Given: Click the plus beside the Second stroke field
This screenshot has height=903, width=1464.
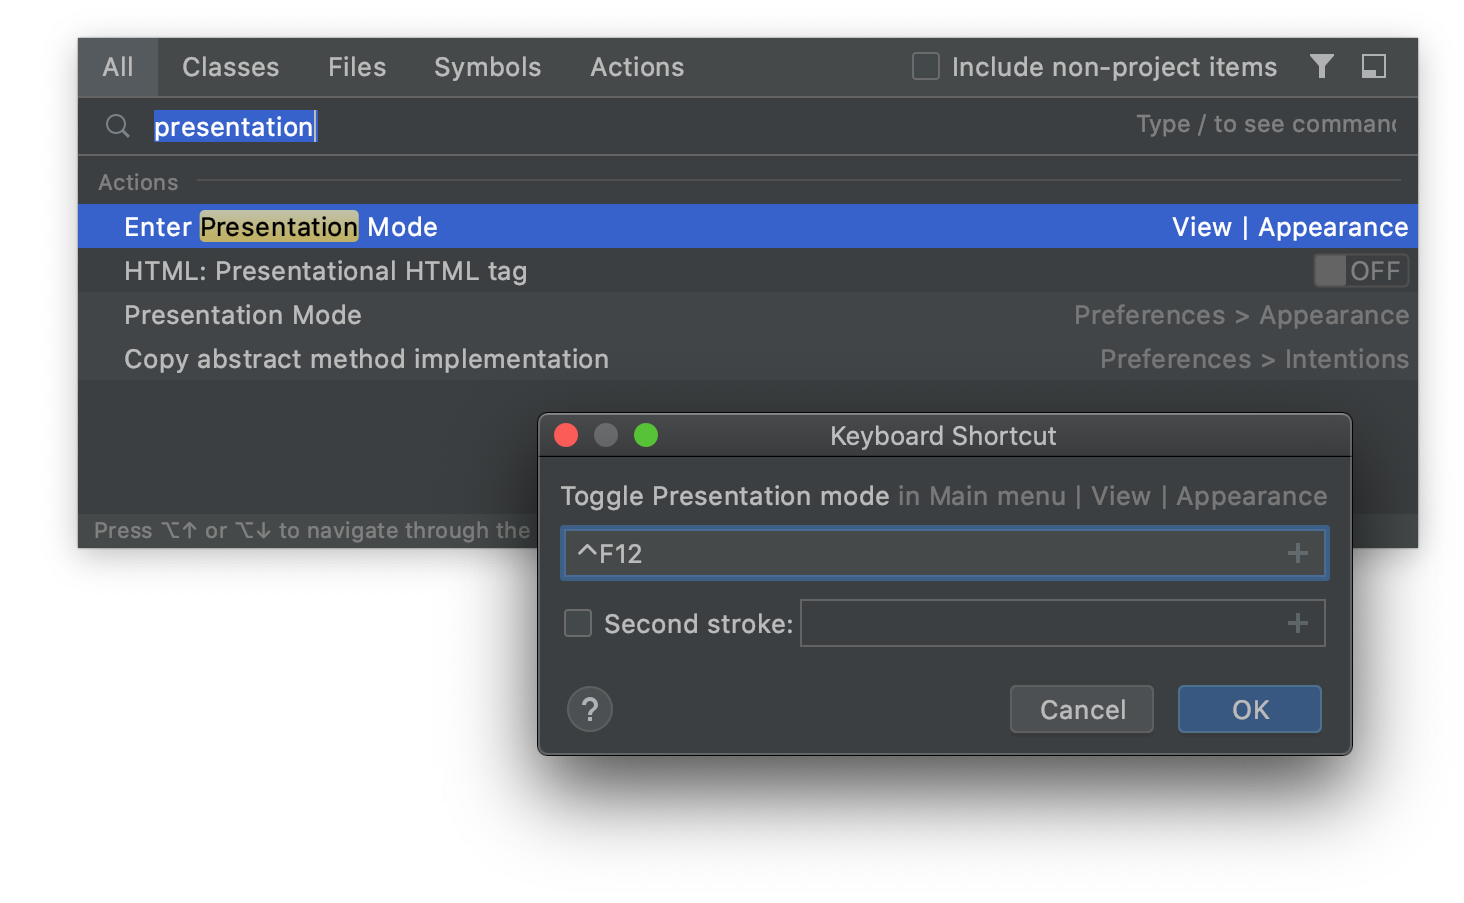Looking at the screenshot, I should pyautogui.click(x=1297, y=622).
